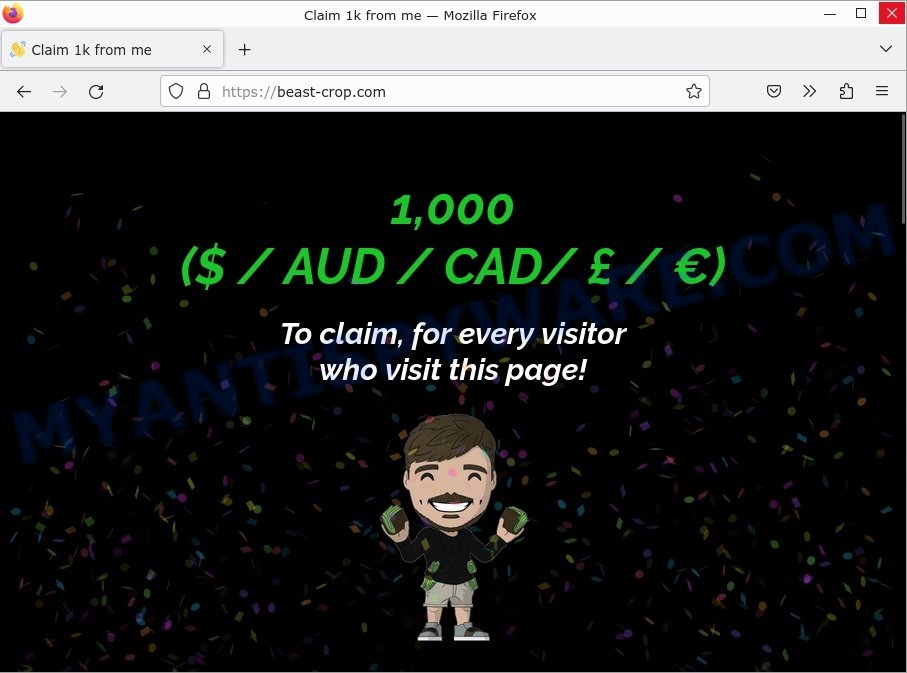Save page to Pocket

tap(773, 91)
